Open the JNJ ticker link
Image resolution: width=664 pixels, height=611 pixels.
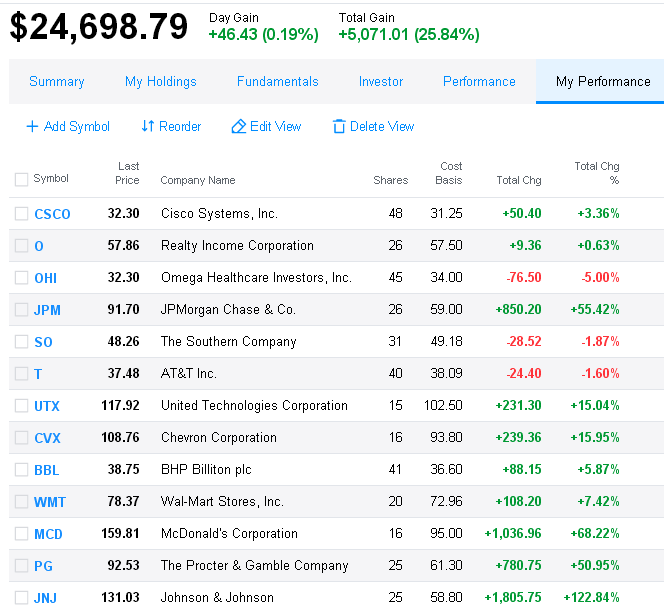tap(45, 598)
